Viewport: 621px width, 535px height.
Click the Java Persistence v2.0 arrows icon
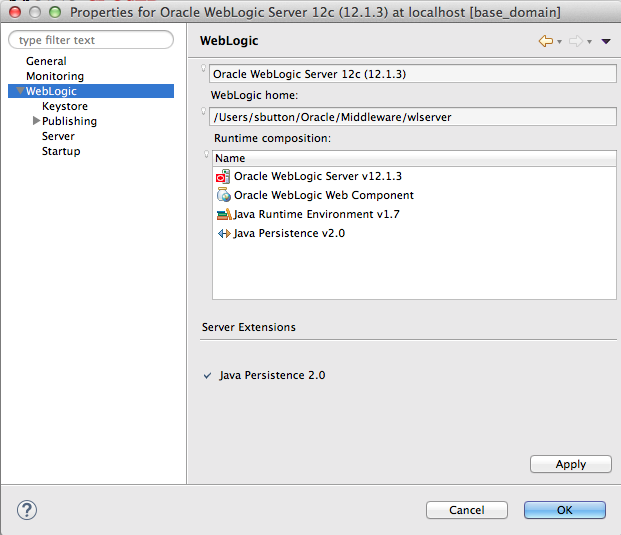click(224, 234)
